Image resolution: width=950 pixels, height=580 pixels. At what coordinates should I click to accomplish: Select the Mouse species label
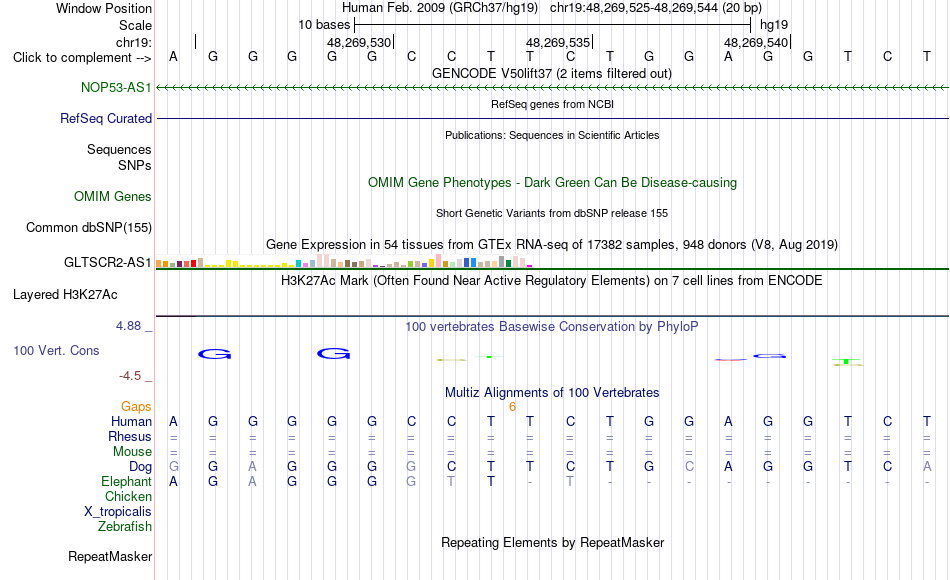[132, 452]
